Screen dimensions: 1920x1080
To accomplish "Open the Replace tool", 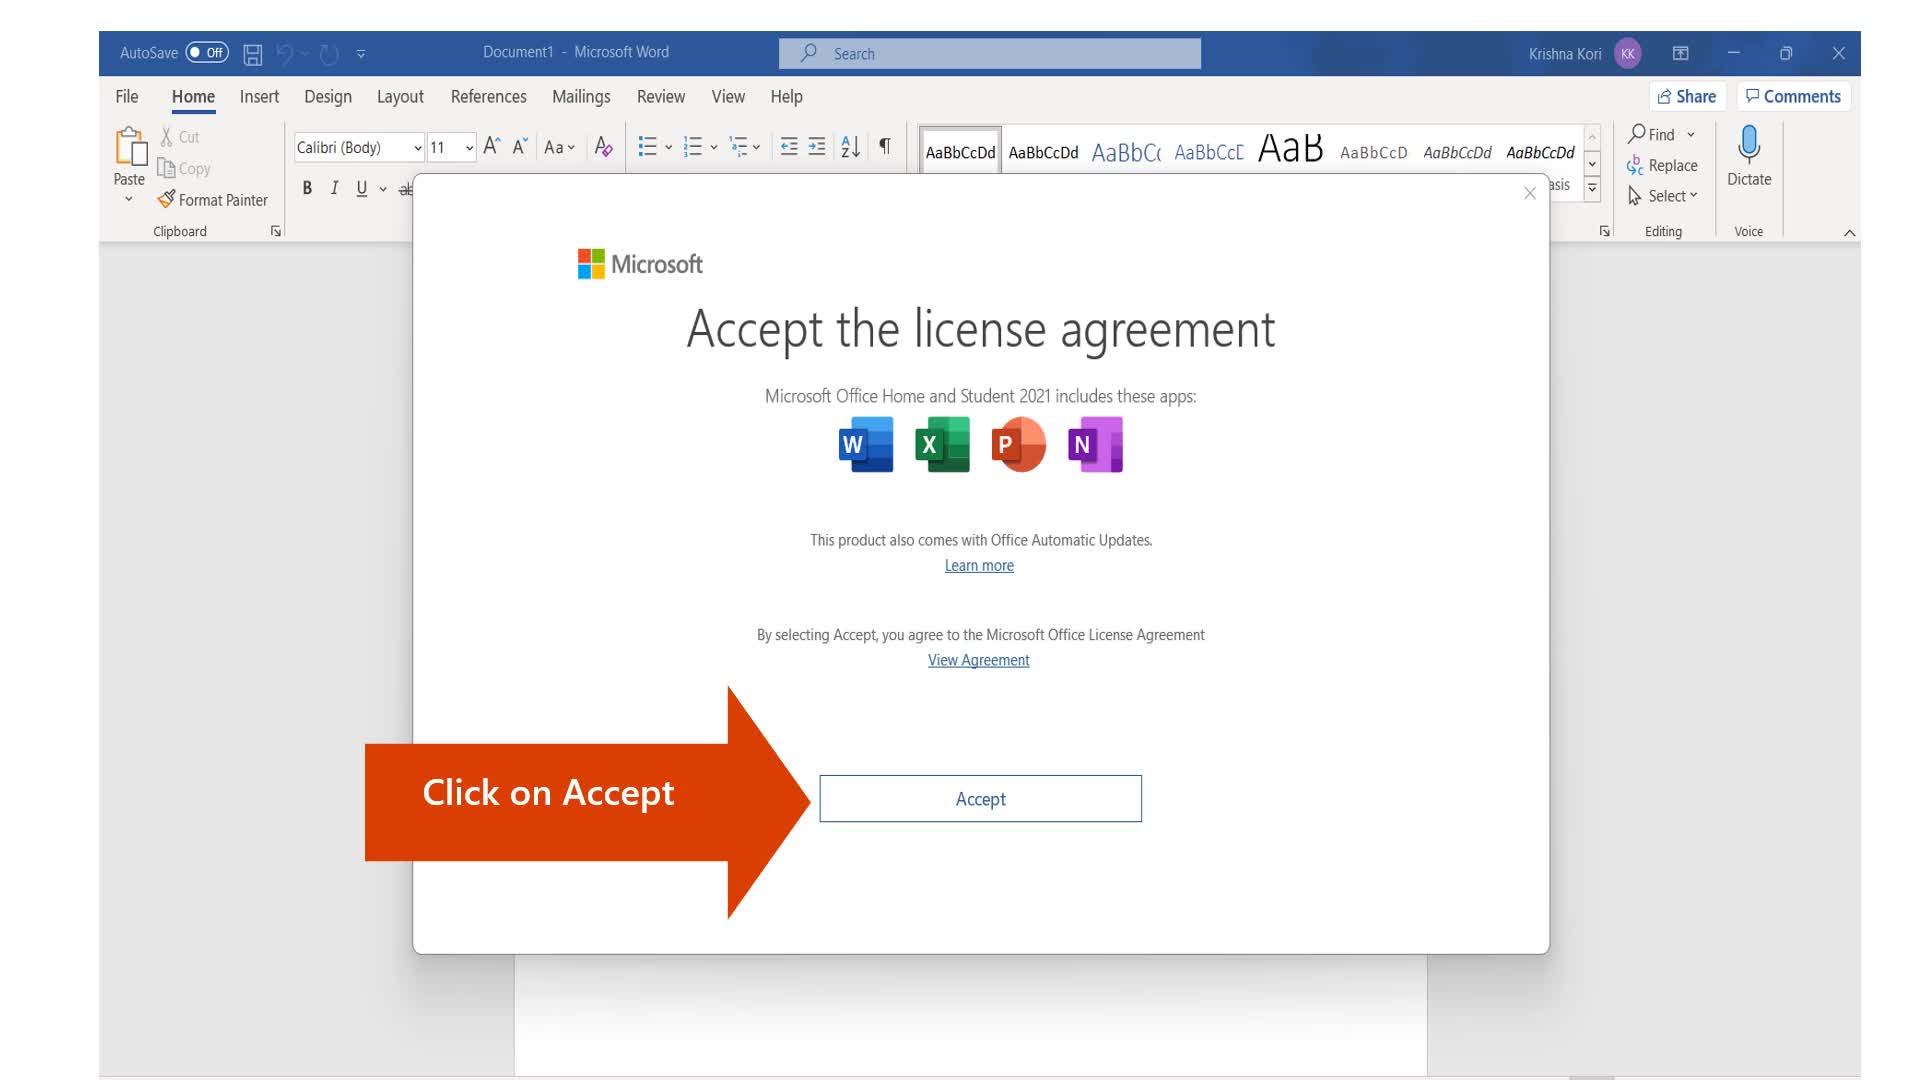I will click(1663, 165).
